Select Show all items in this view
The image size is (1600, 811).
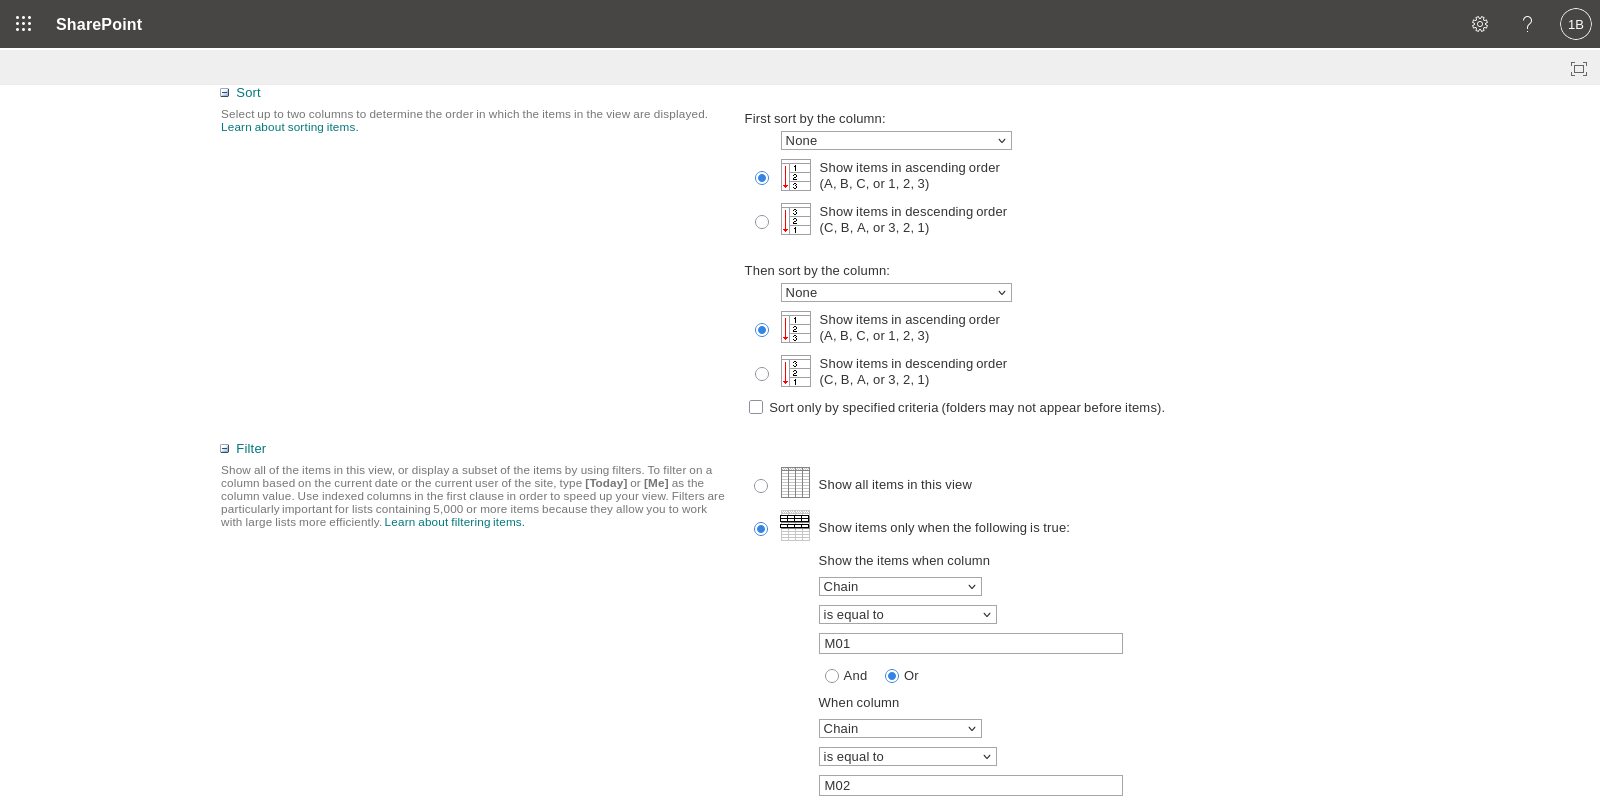(761, 486)
